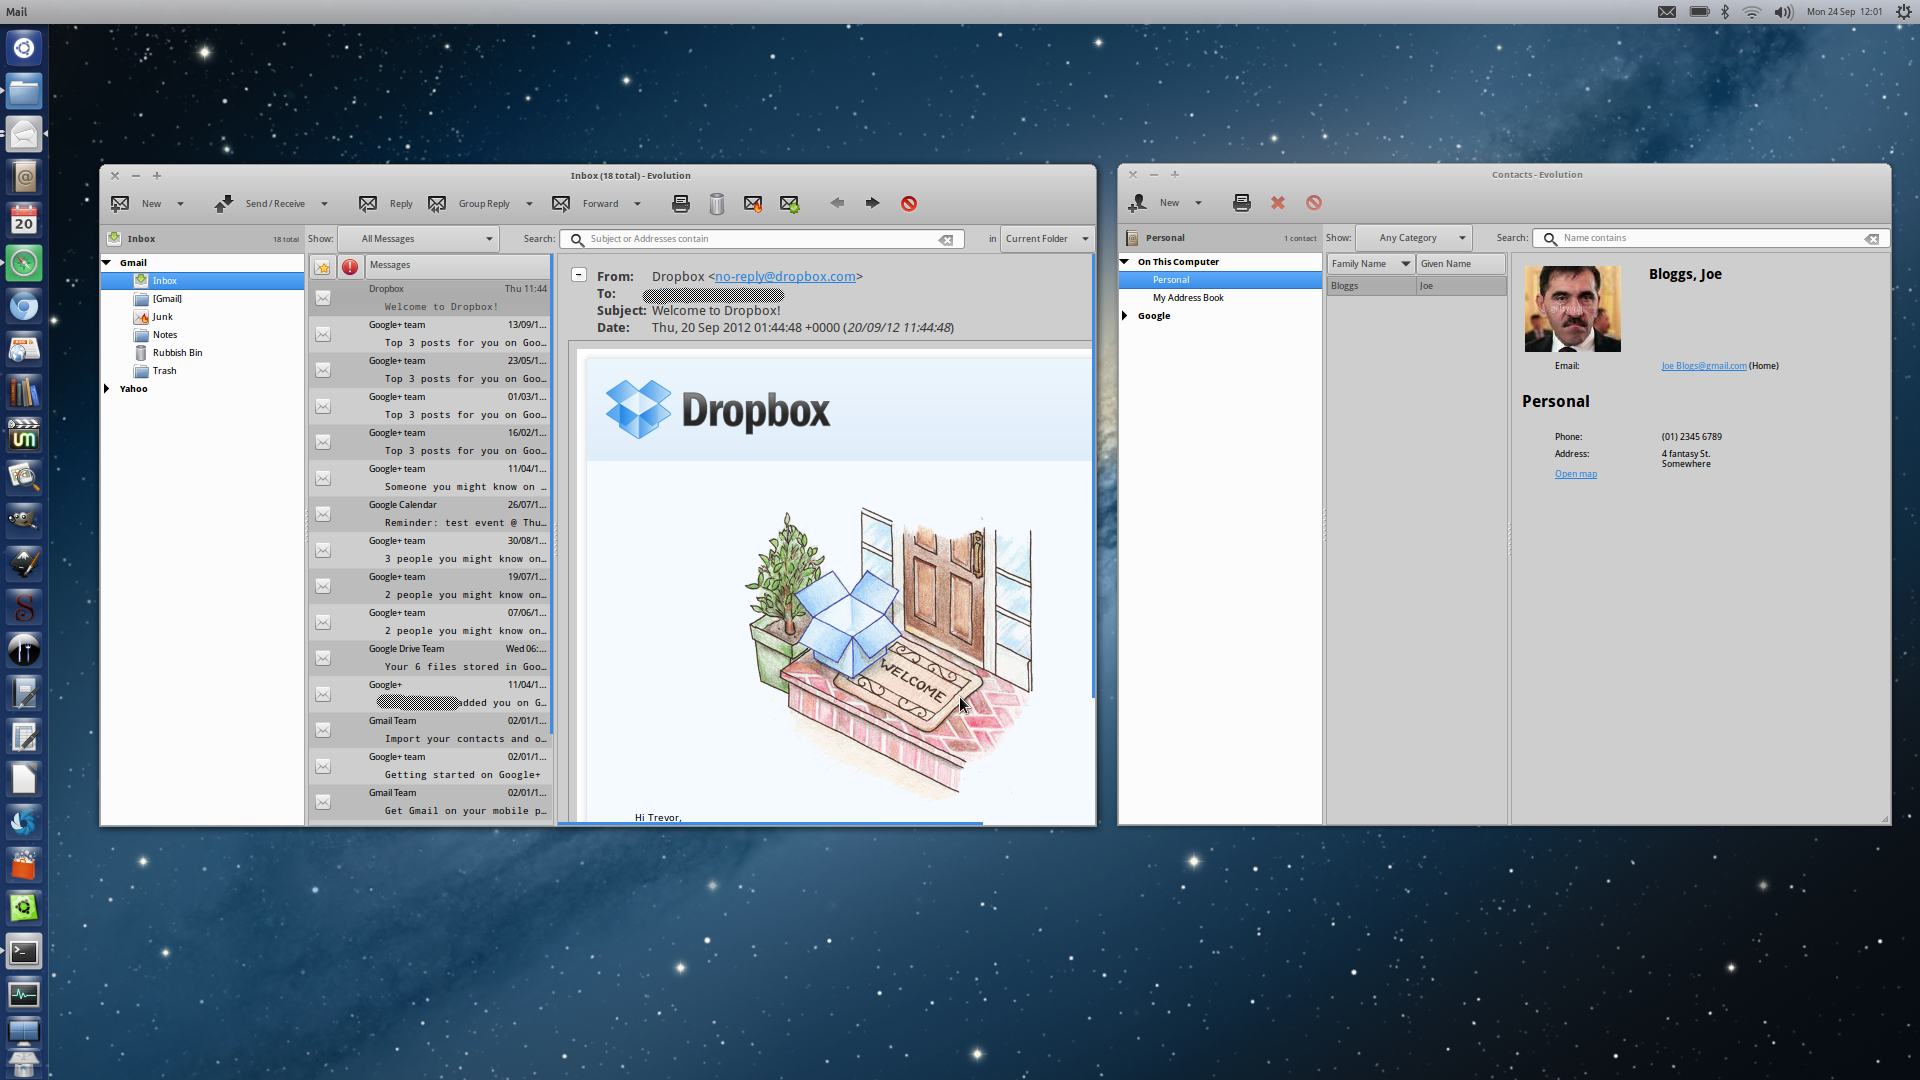Click the delete trash can icon in mail toolbar

point(717,204)
